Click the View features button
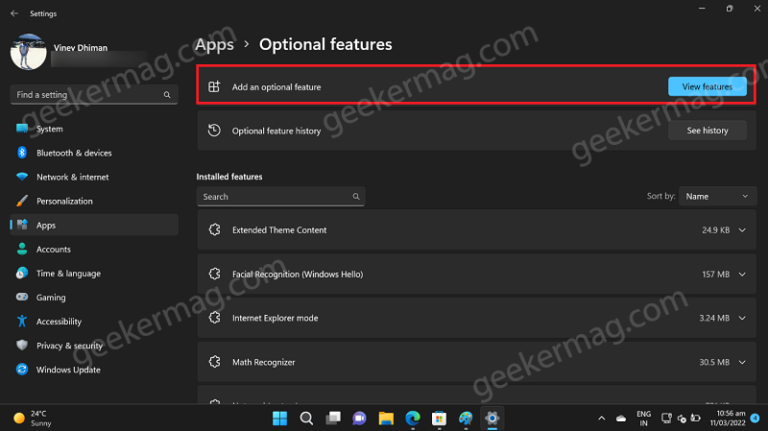 click(x=707, y=87)
